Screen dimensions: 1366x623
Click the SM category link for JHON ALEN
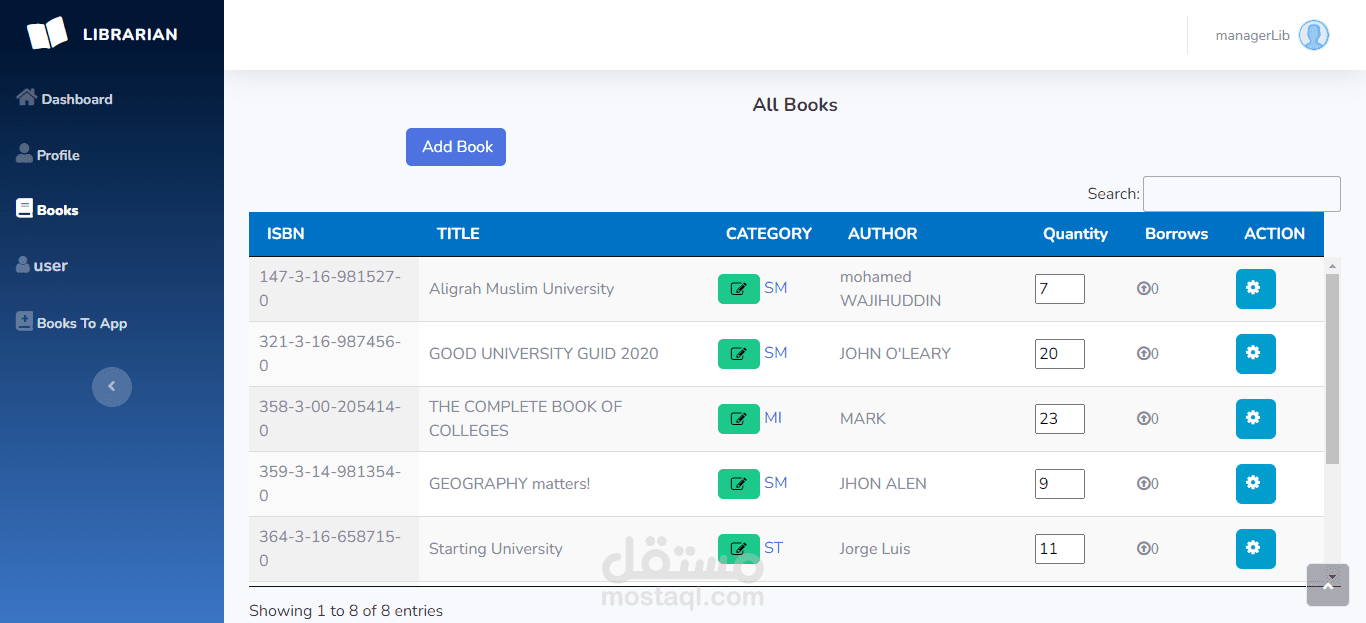tap(776, 483)
